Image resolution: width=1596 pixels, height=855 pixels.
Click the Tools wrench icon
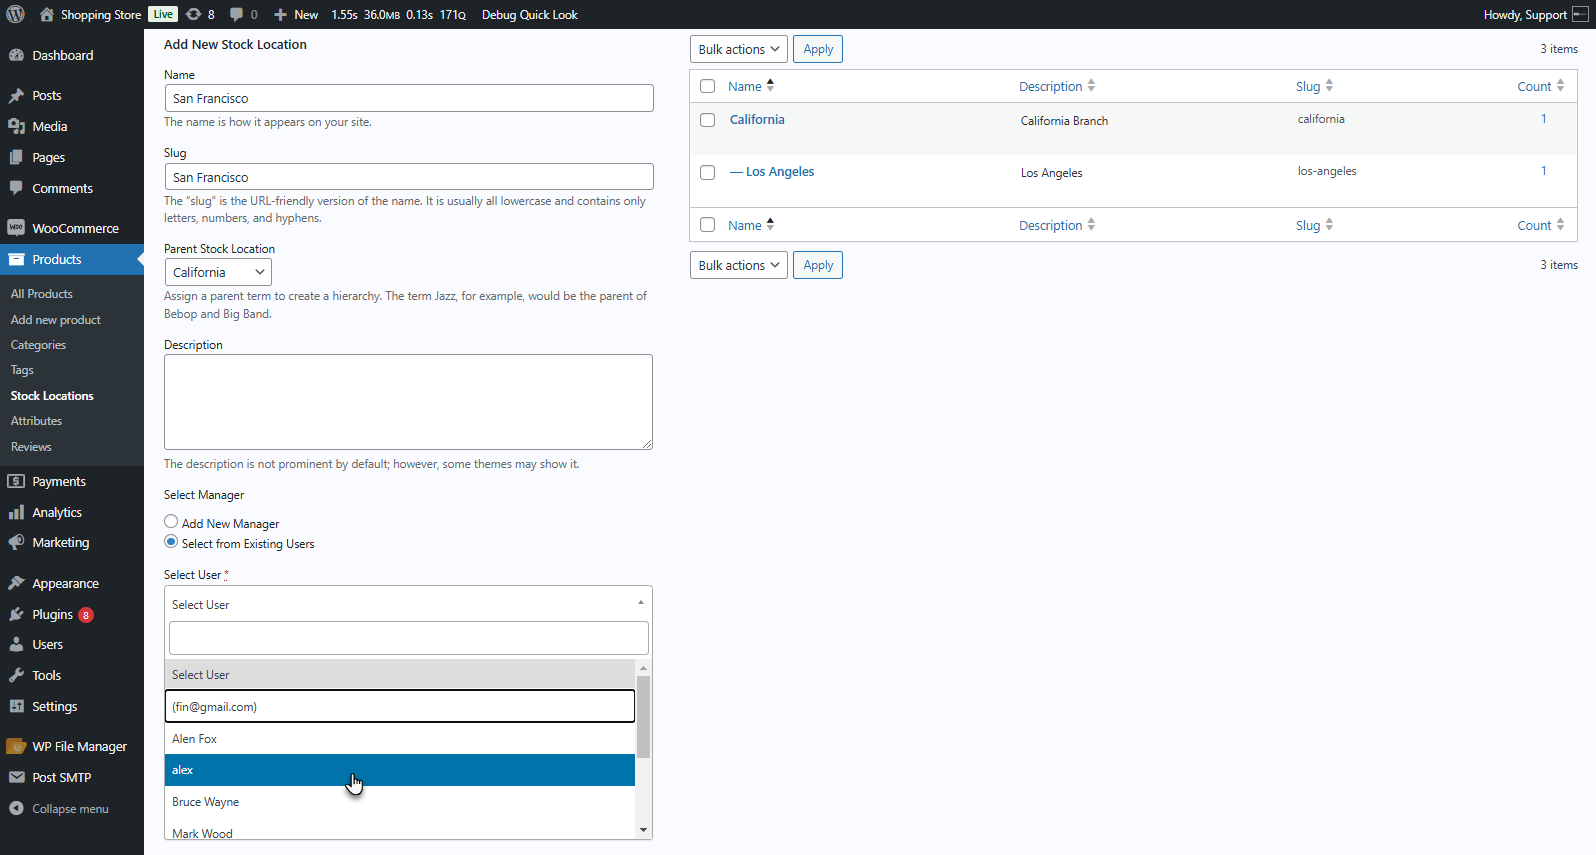16,675
